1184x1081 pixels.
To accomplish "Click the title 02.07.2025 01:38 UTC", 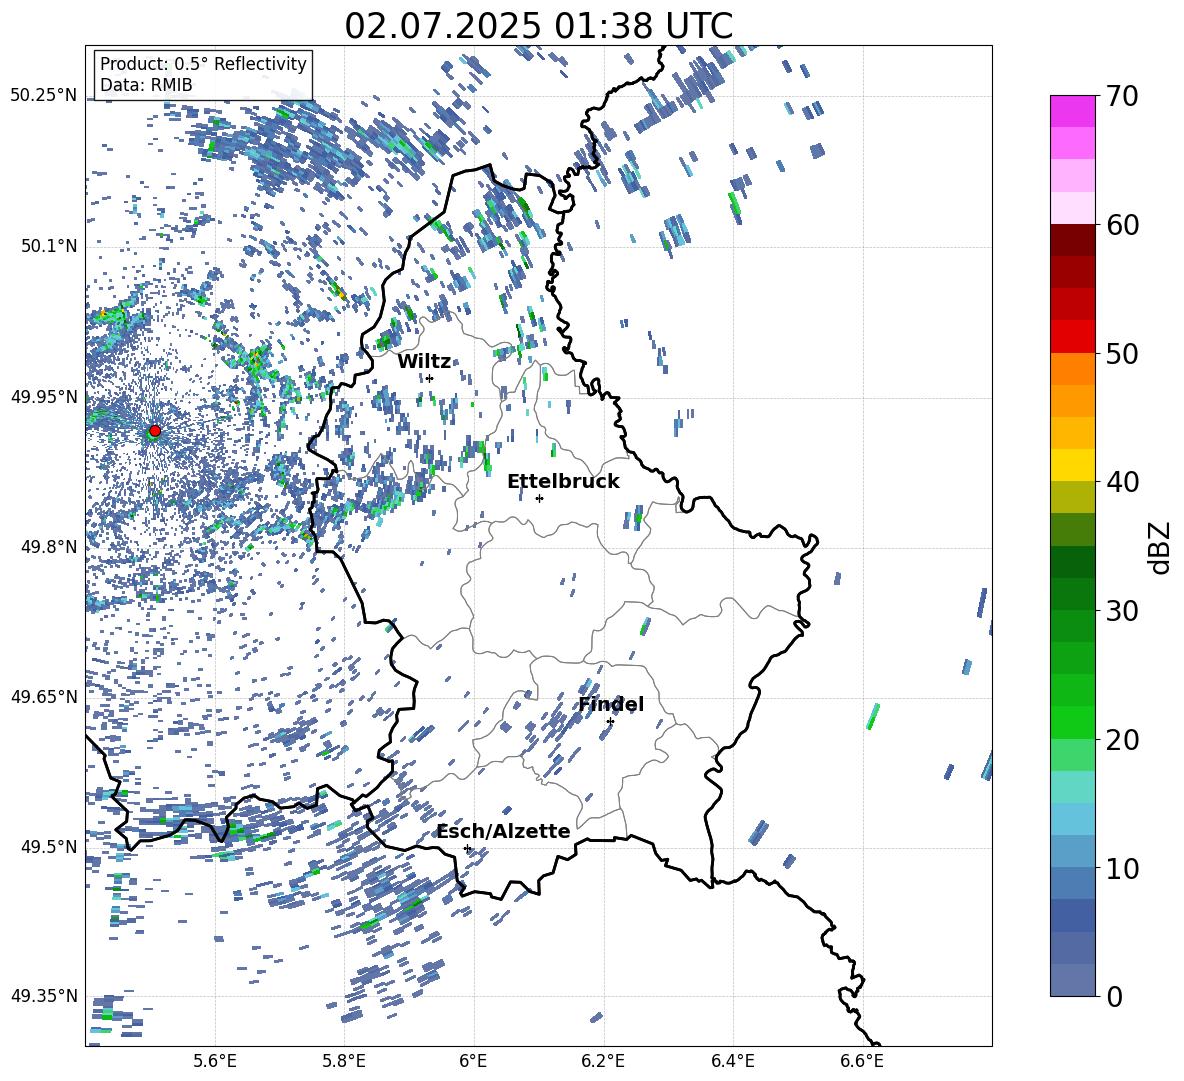I will coord(539,26).
